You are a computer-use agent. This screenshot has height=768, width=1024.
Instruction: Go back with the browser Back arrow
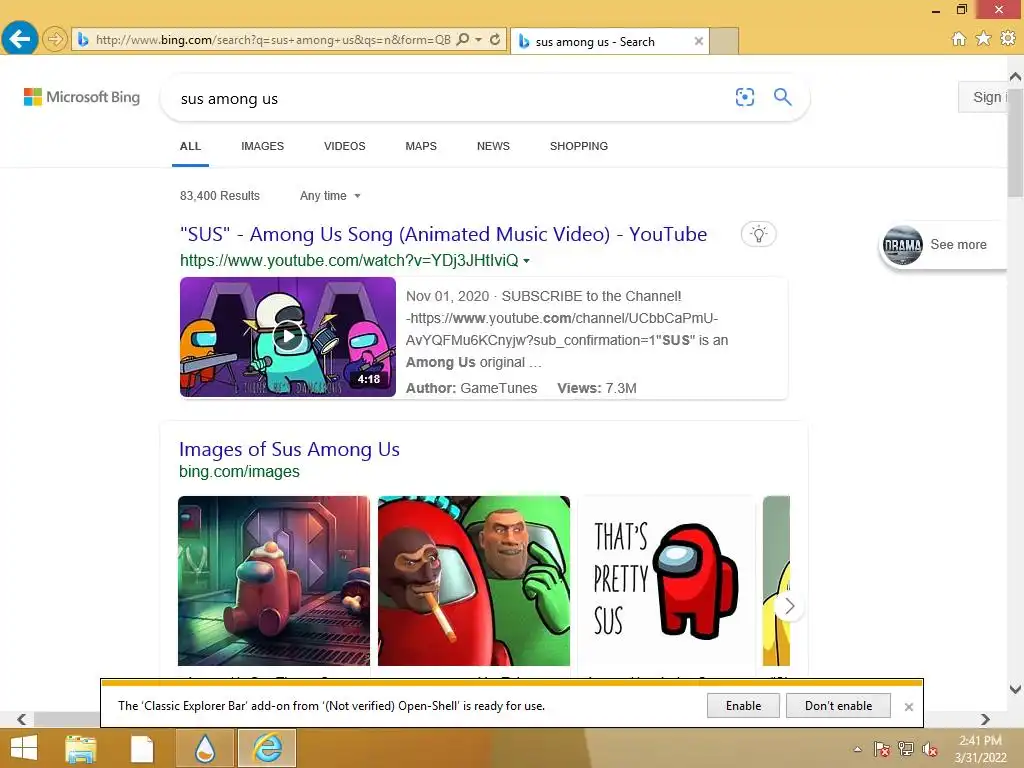point(20,39)
